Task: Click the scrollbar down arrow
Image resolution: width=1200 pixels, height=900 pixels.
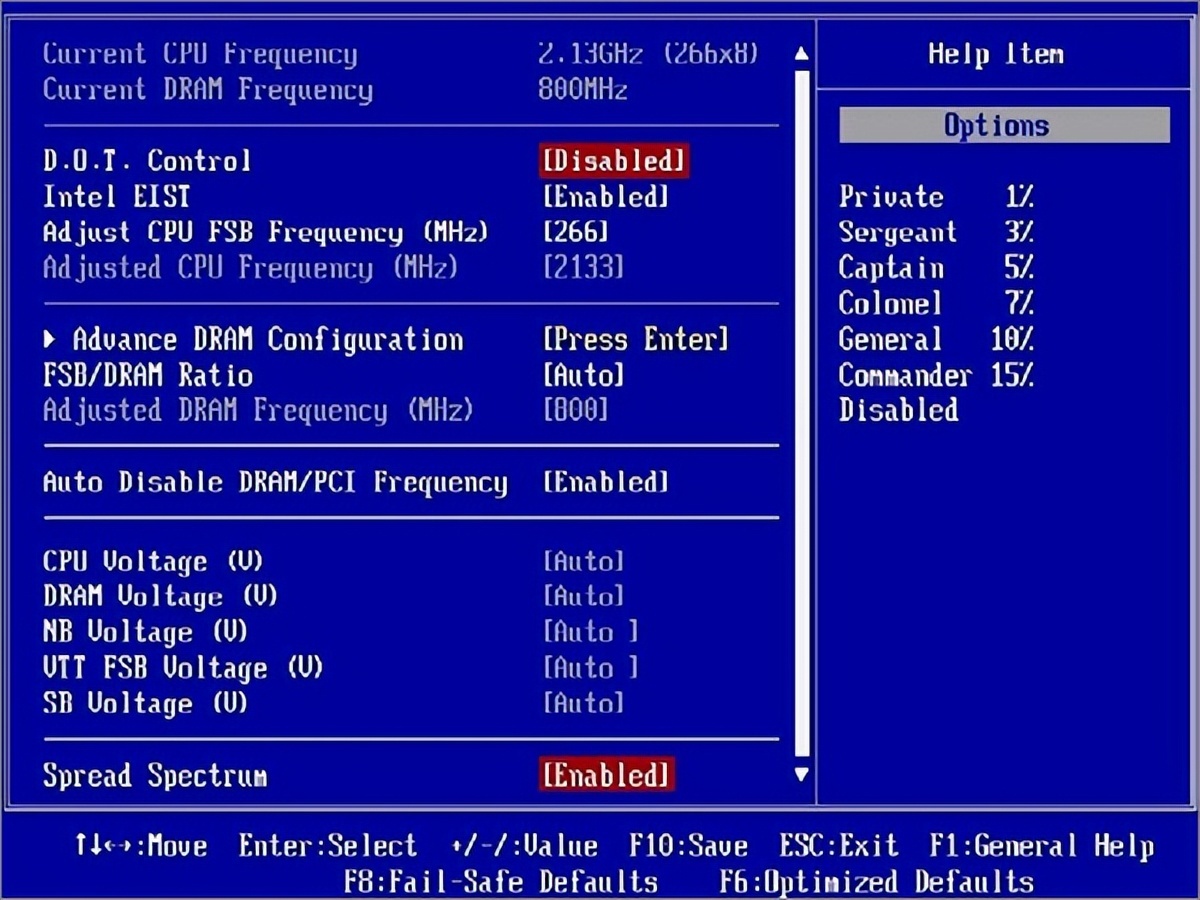Action: coord(801,775)
